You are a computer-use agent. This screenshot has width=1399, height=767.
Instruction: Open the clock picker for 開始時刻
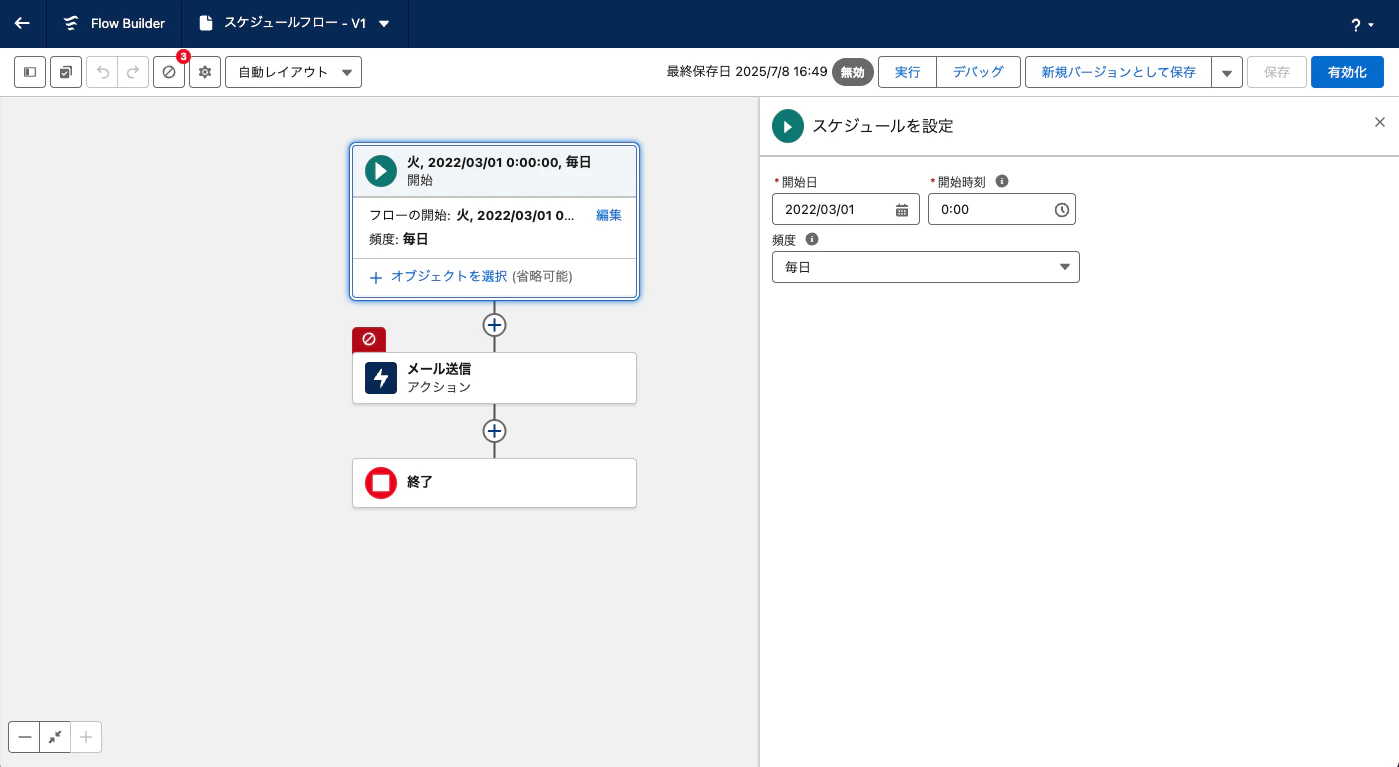(1061, 209)
